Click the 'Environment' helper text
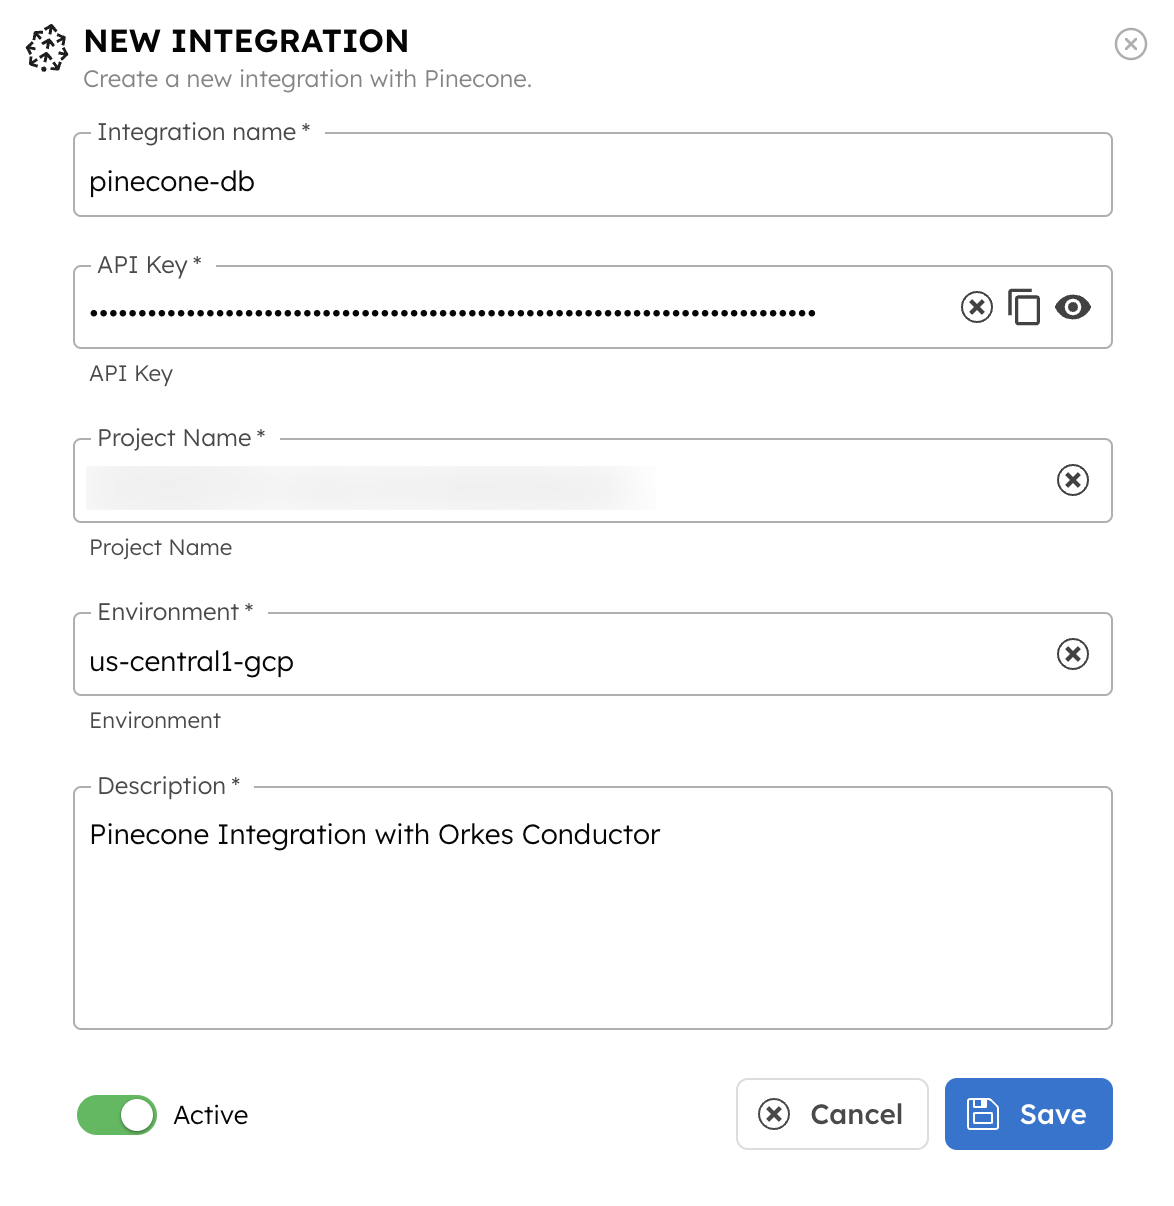Viewport: 1174px width, 1206px height. coord(155,721)
